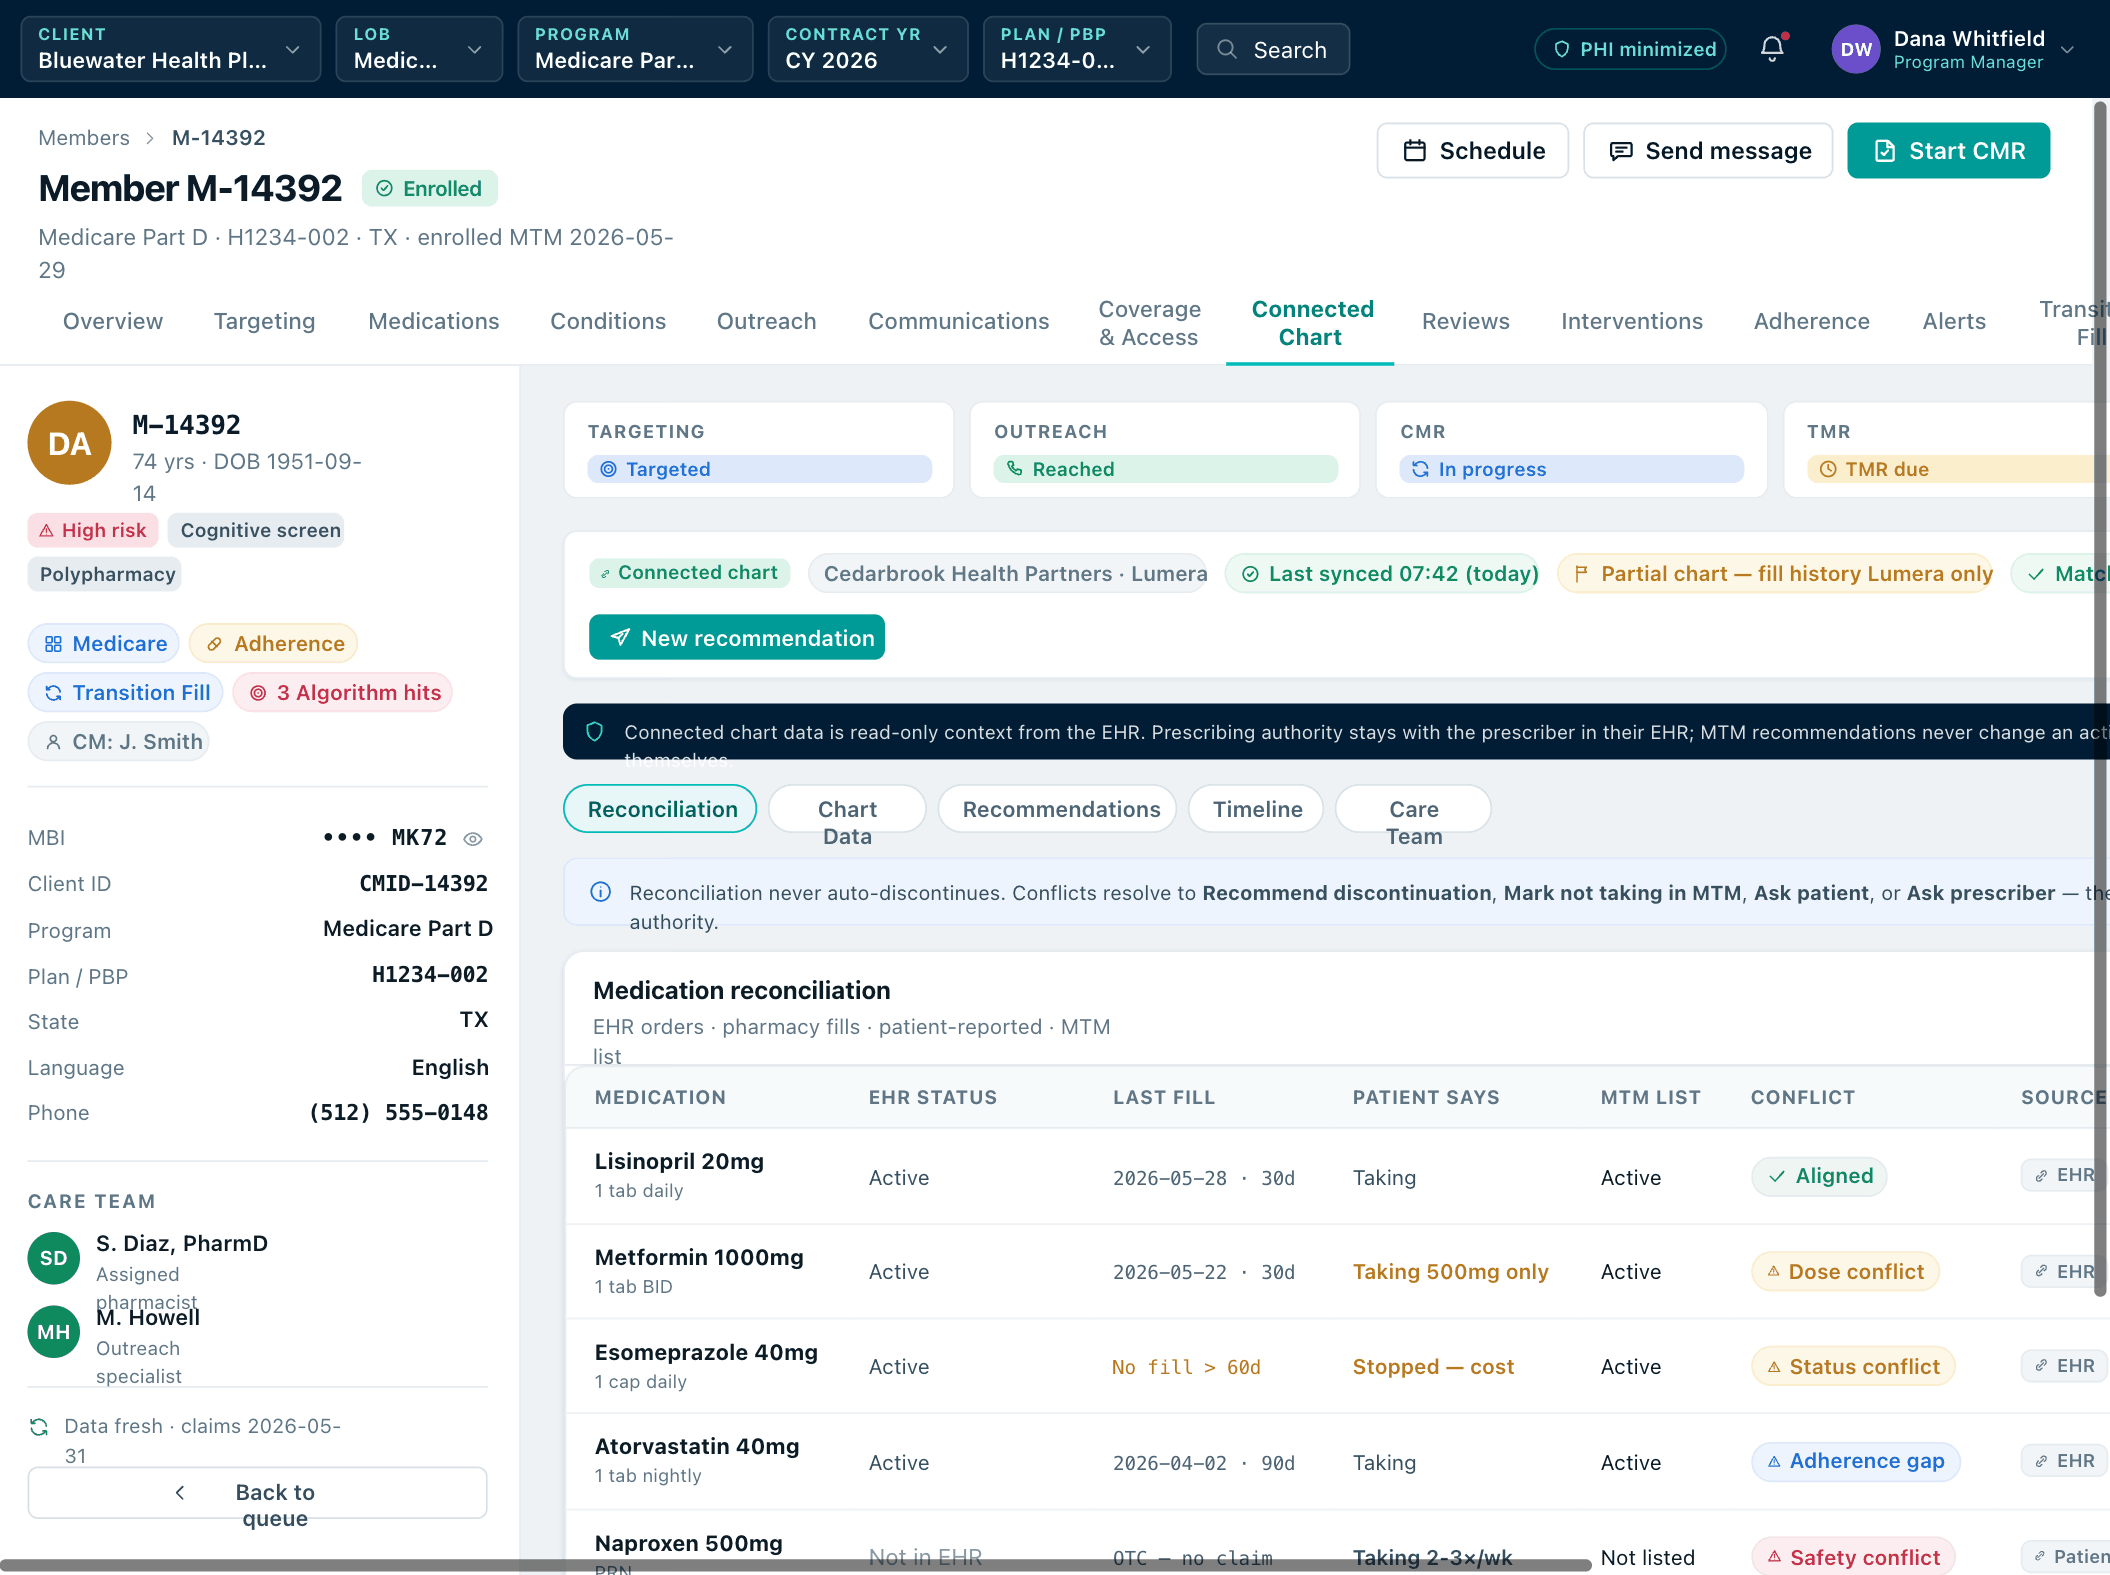Click the Schedule button
Screen dimensions: 2110x1575
1473,151
